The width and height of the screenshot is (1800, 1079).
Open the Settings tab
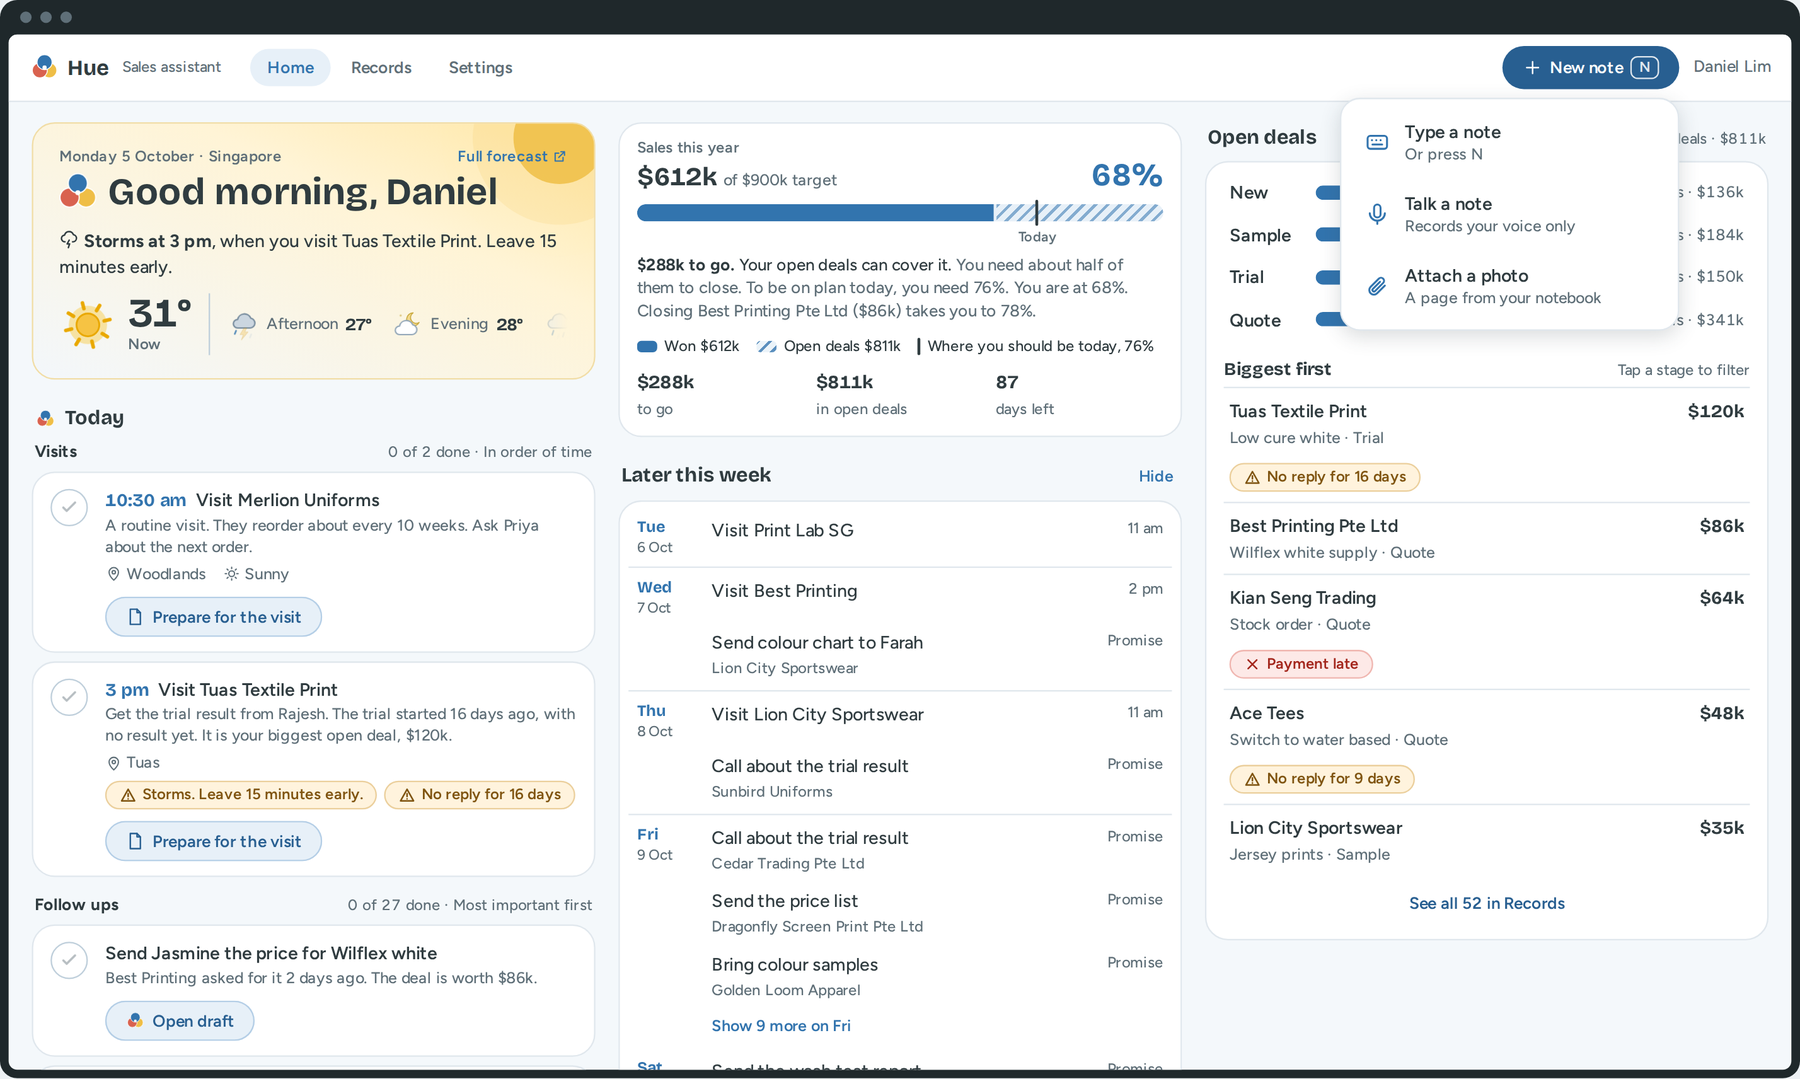coord(480,67)
